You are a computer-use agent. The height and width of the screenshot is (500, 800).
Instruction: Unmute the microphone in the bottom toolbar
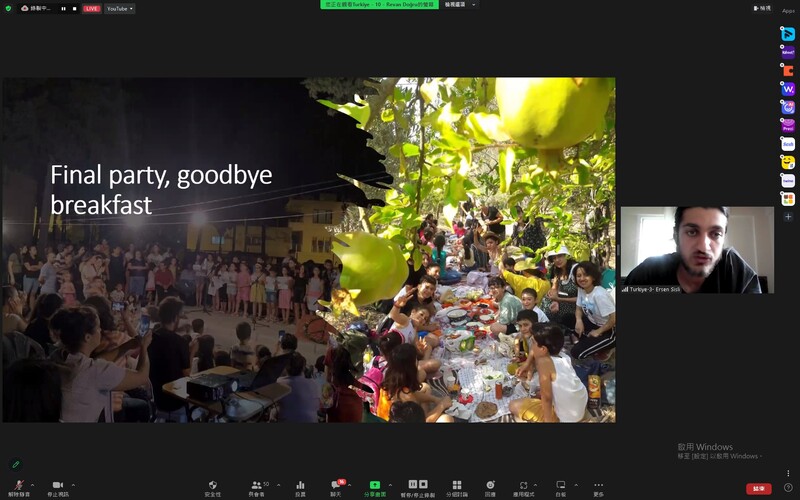pos(19,488)
